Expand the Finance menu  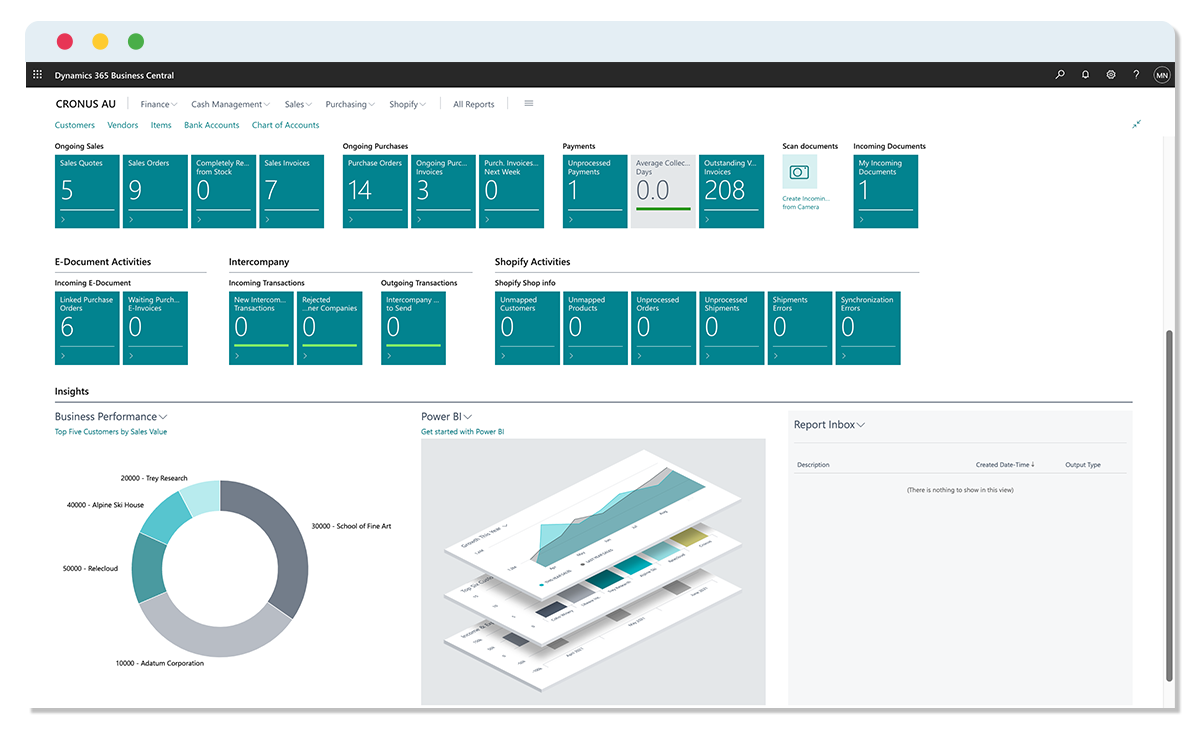tap(158, 104)
